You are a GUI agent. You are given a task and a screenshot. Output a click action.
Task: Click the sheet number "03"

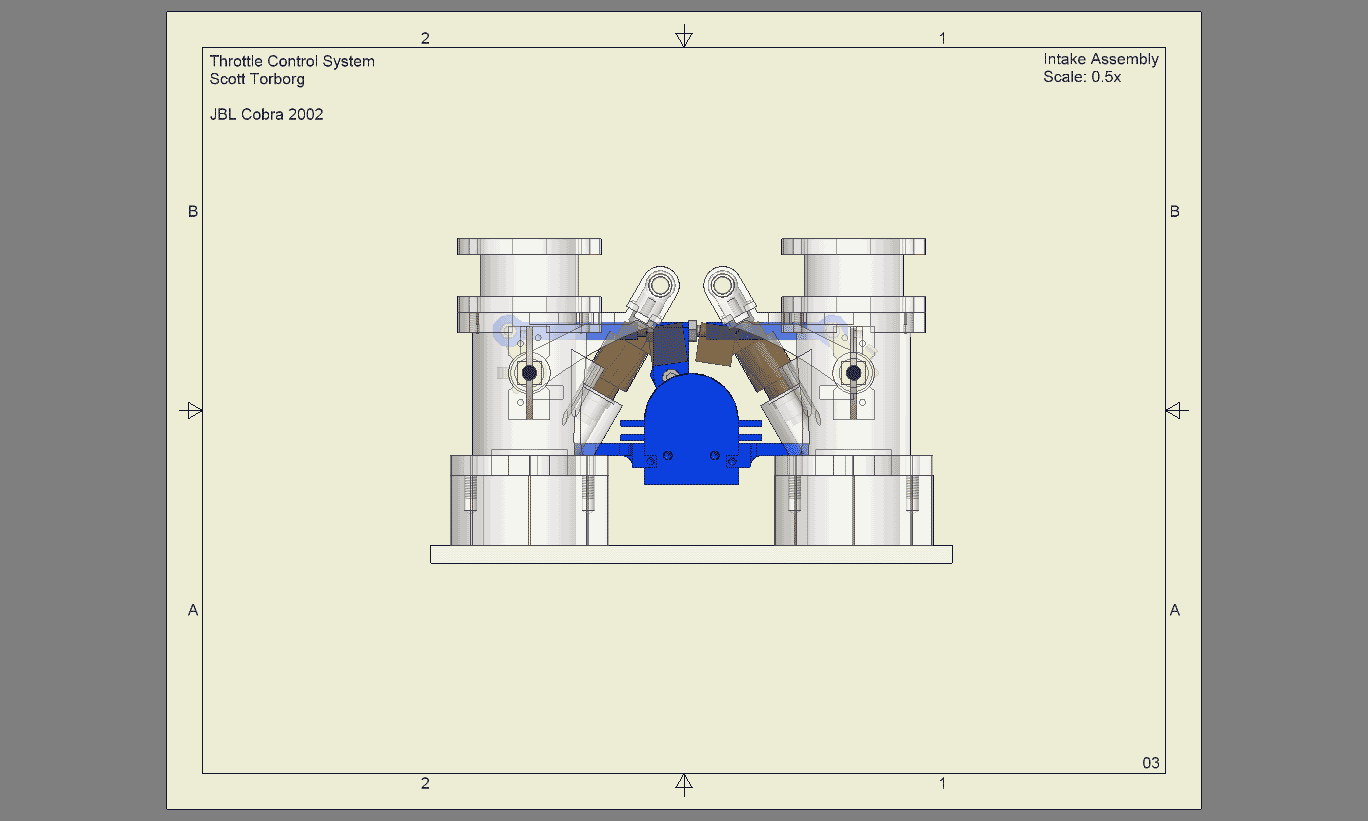pos(1151,763)
